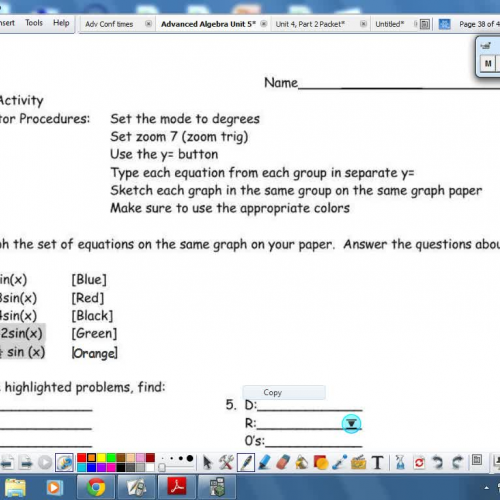Image resolution: width=500 pixels, height=500 pixels.
Task: Close the Unit 4, Part 2 Packet tab
Action: point(364,24)
